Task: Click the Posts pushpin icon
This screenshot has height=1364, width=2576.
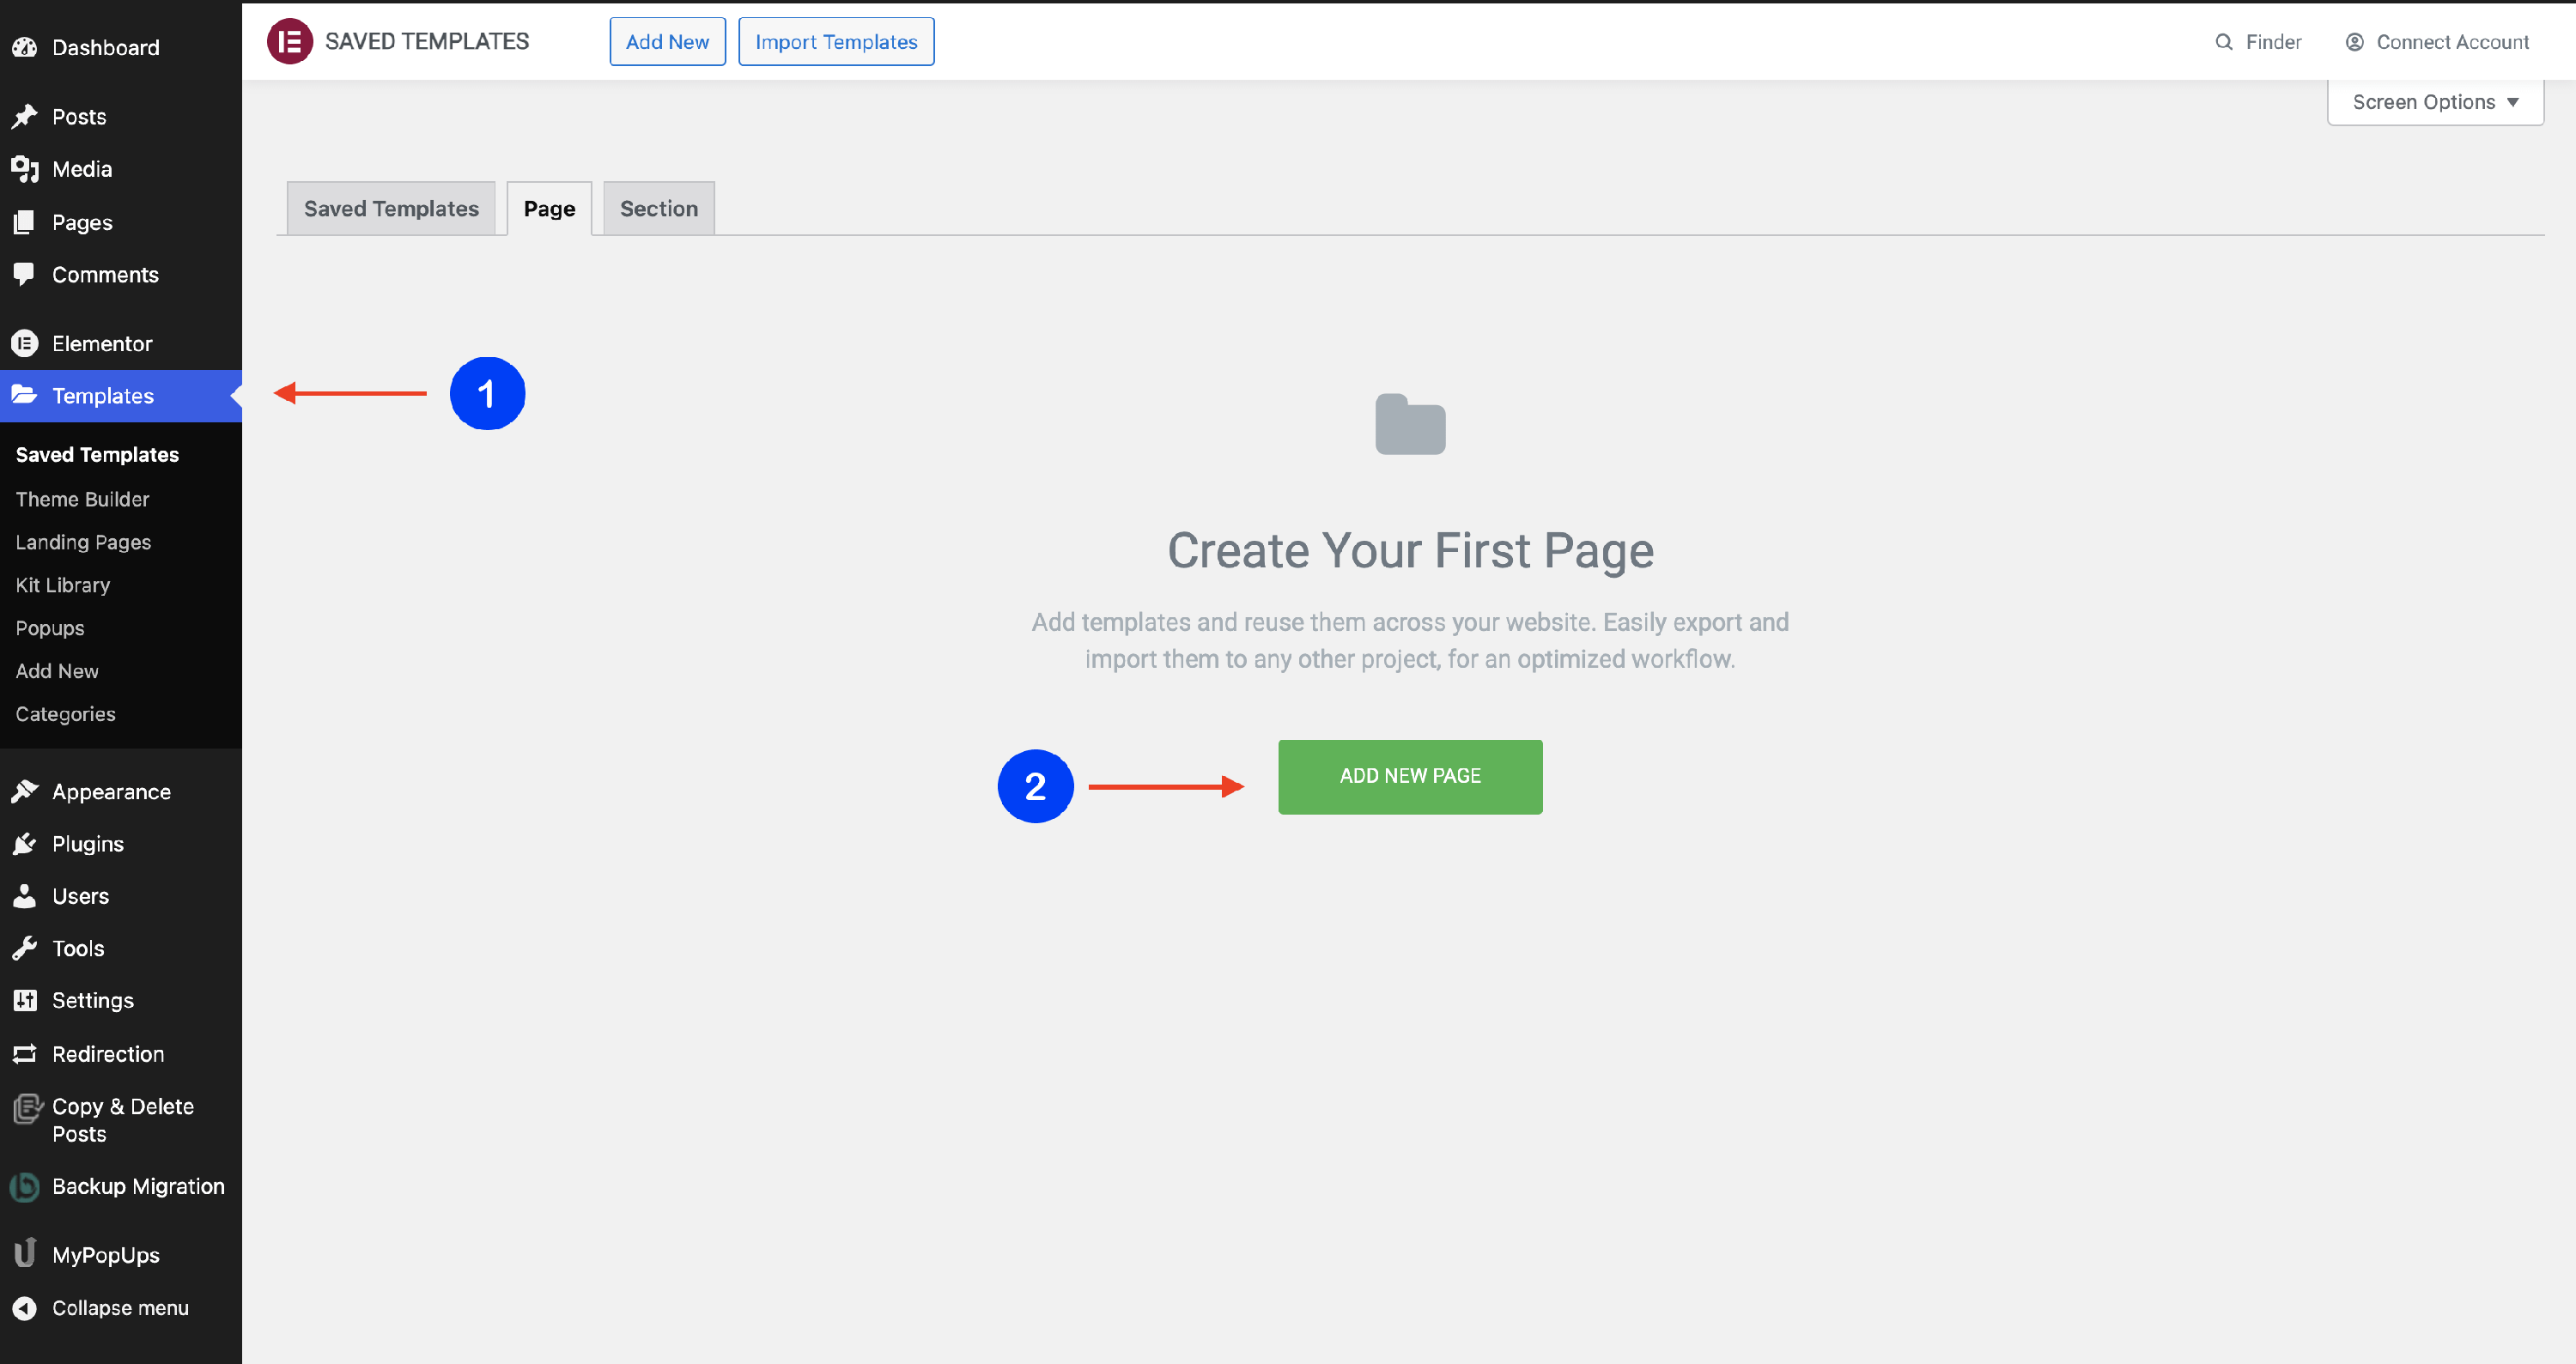Action: click(x=25, y=116)
